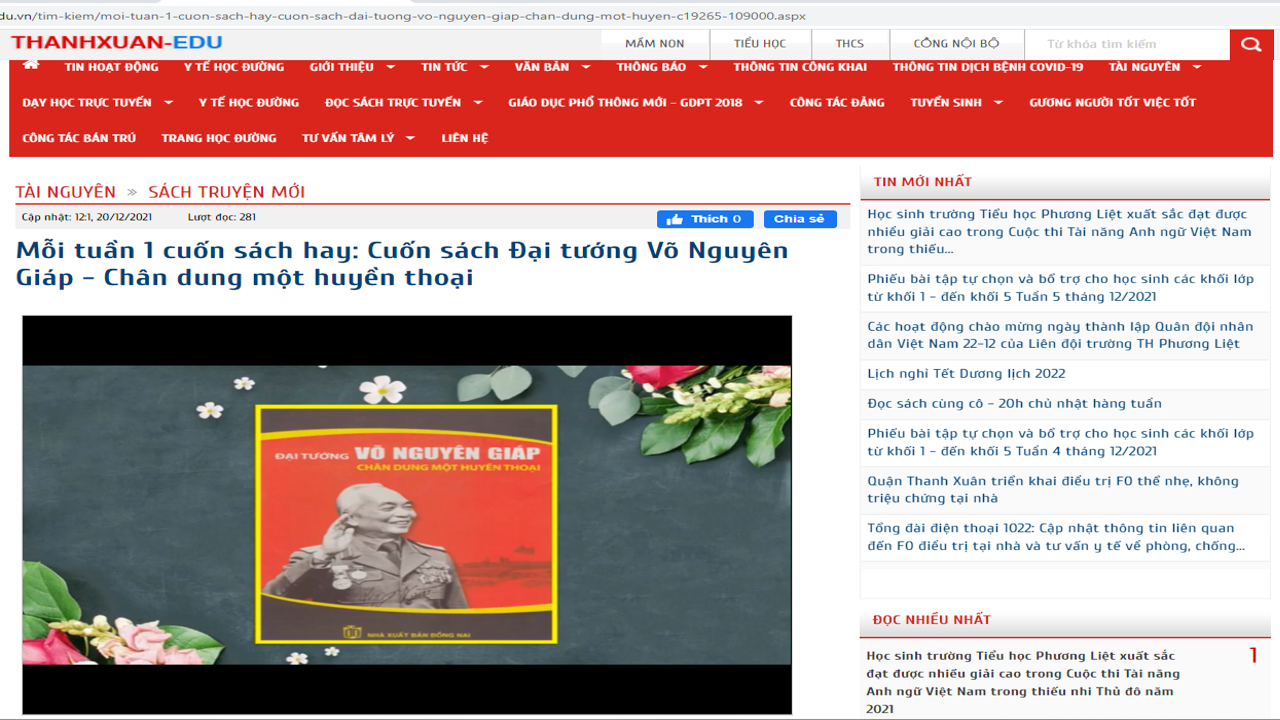This screenshot has height=720, width=1280.
Task: Open TRANG HỌC ĐƯỜNG menu item
Action: pyautogui.click(x=219, y=138)
